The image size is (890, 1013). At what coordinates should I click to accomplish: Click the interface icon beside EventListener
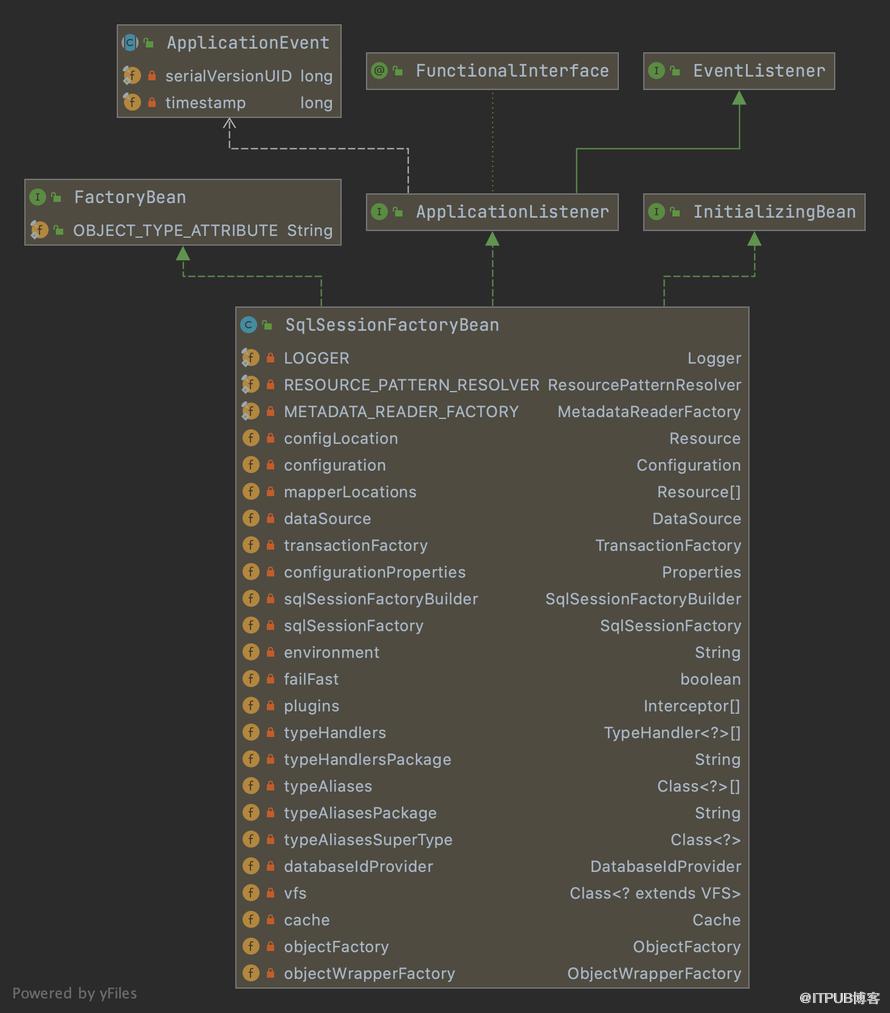[x=656, y=70]
